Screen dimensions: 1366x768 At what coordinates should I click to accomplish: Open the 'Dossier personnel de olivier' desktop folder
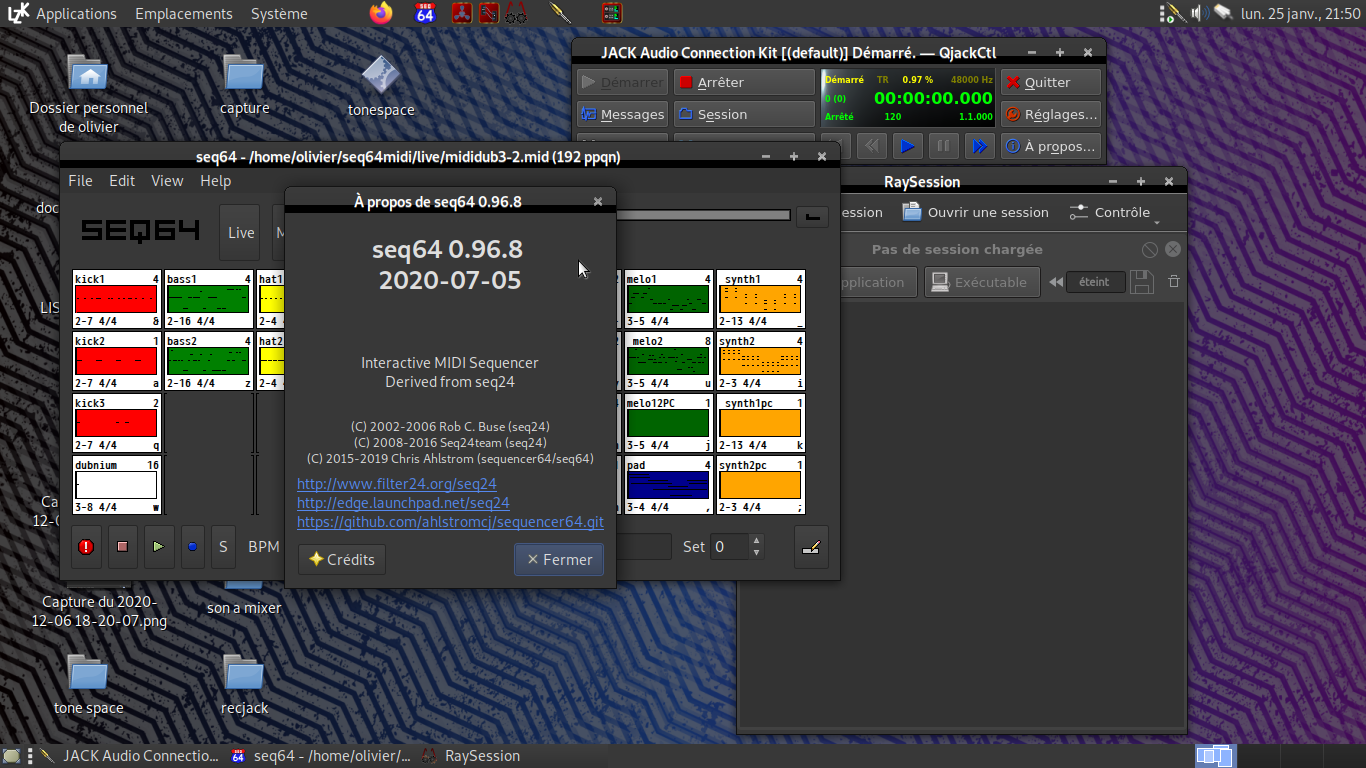pos(89,93)
